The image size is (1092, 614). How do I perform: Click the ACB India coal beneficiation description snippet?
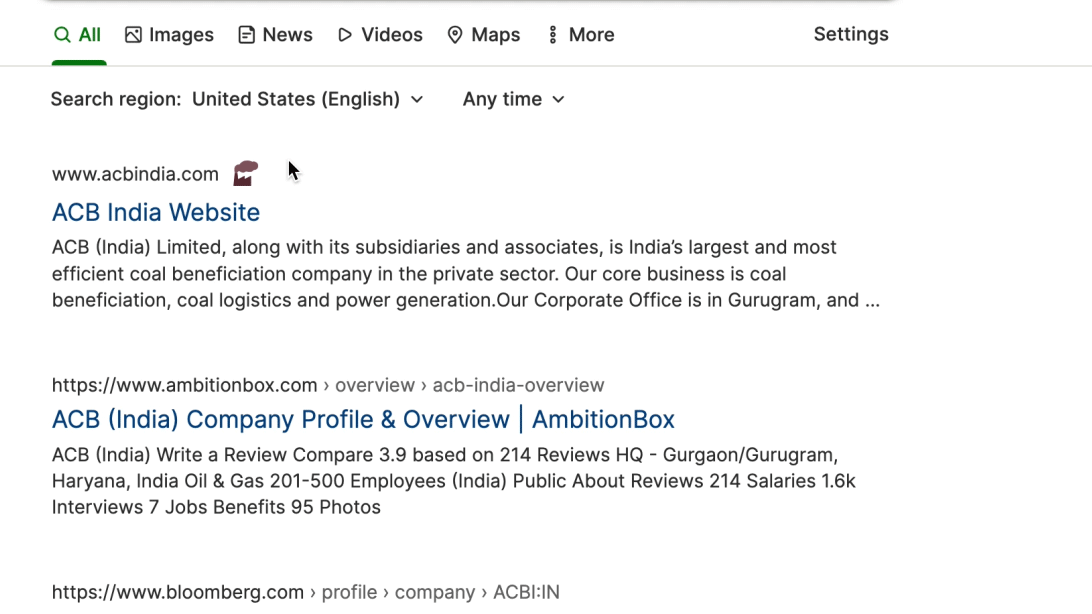coord(466,274)
